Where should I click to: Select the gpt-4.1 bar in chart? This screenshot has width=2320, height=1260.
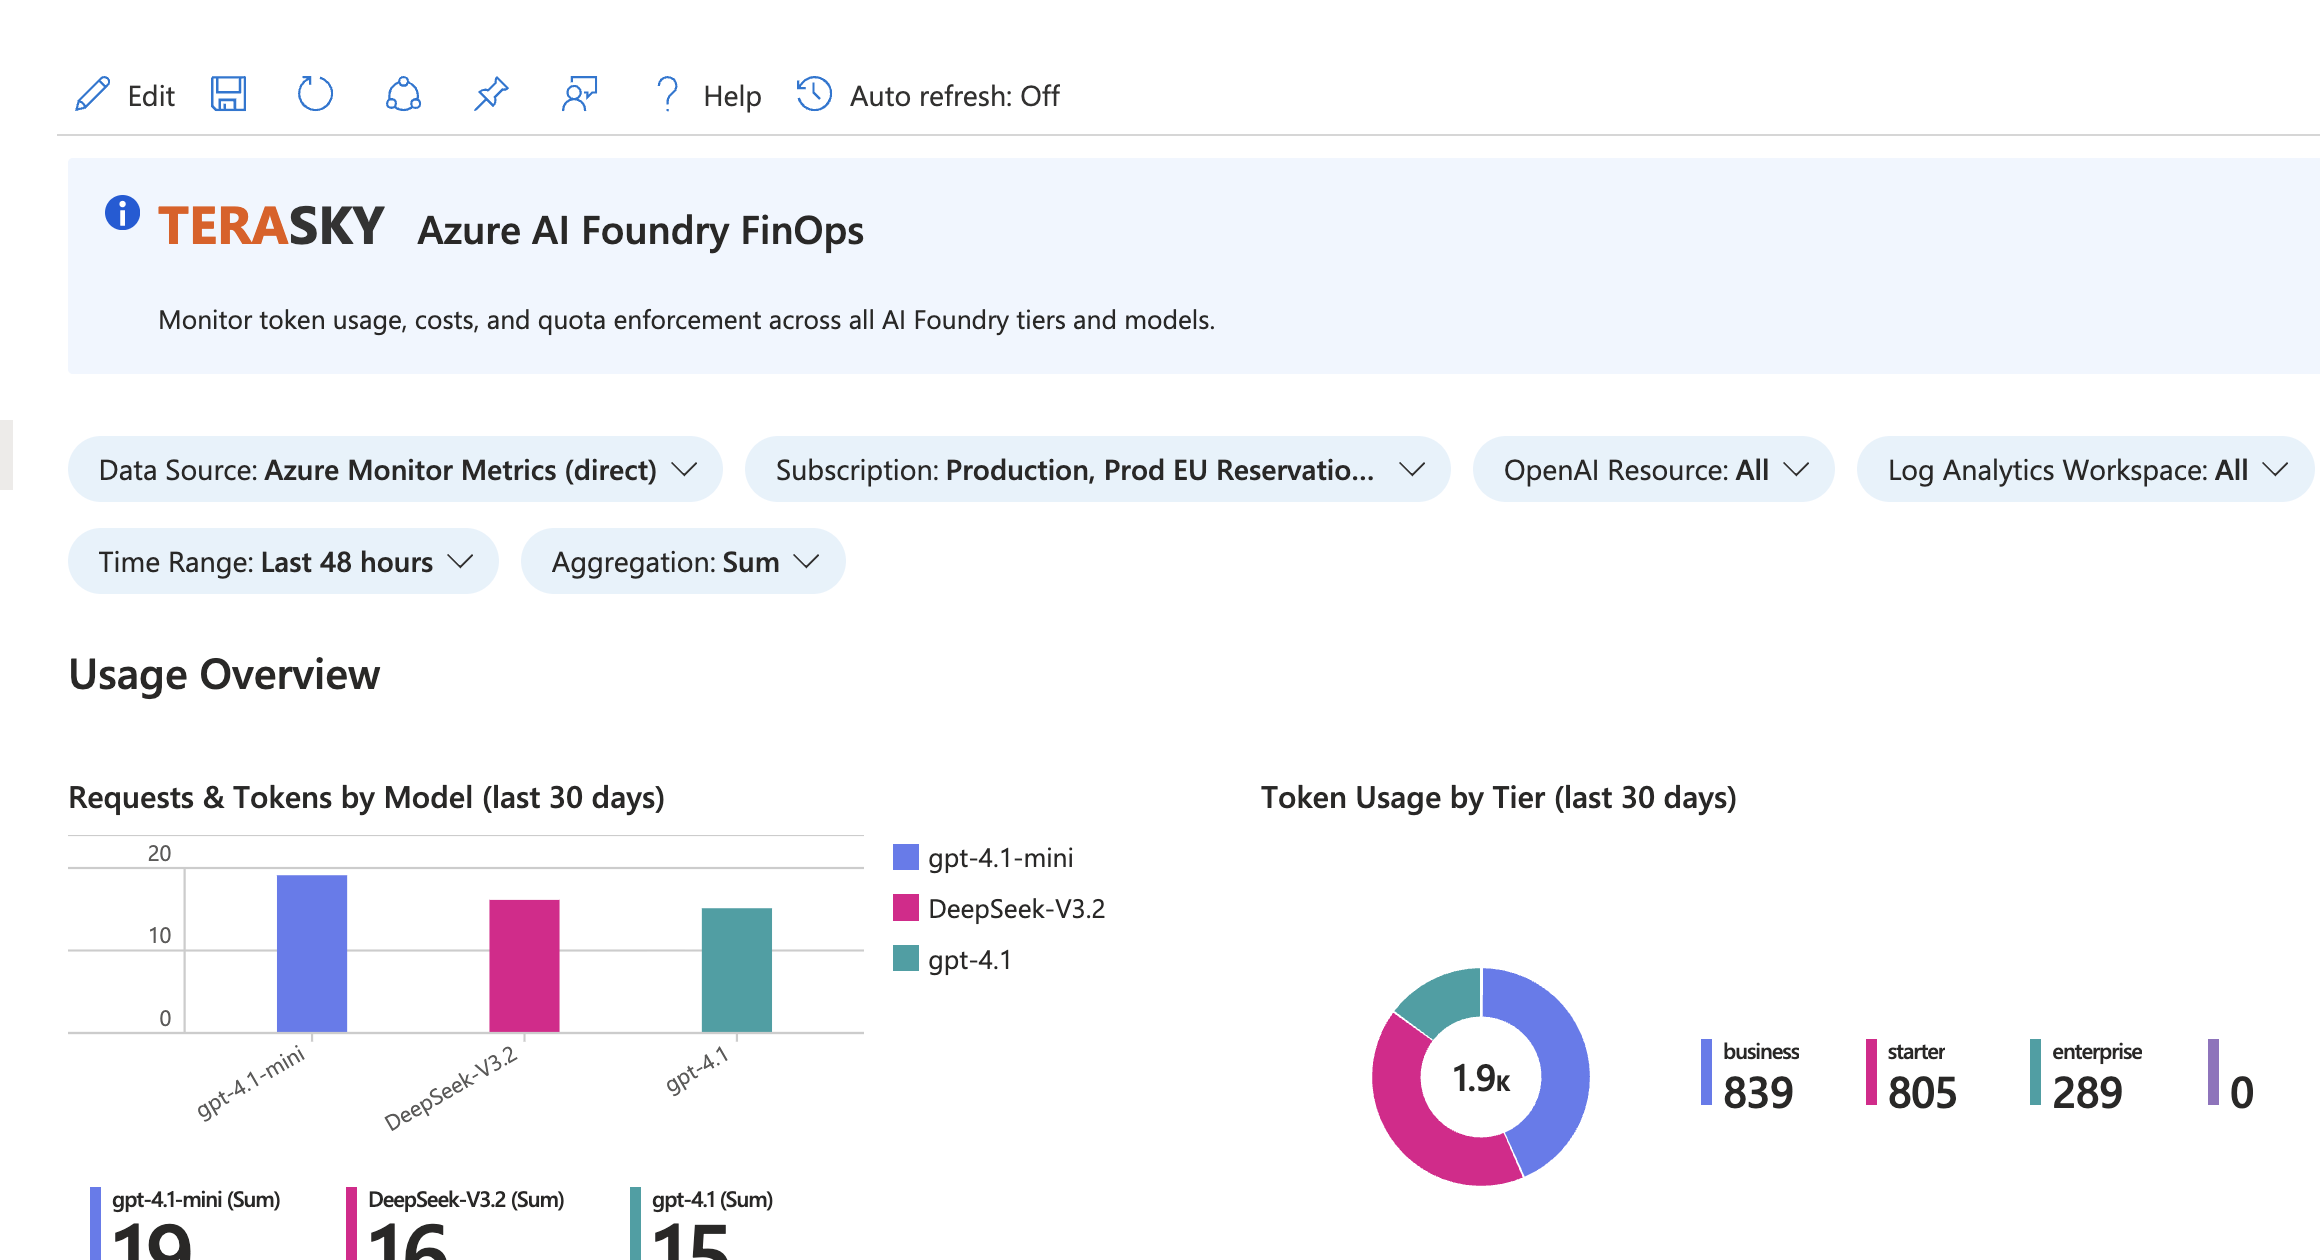(x=737, y=969)
